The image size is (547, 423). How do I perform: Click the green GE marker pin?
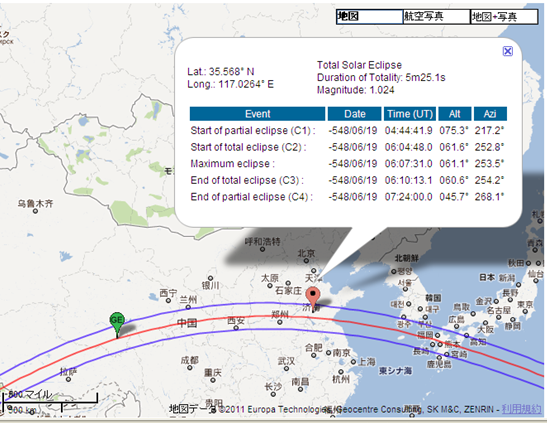[117, 323]
